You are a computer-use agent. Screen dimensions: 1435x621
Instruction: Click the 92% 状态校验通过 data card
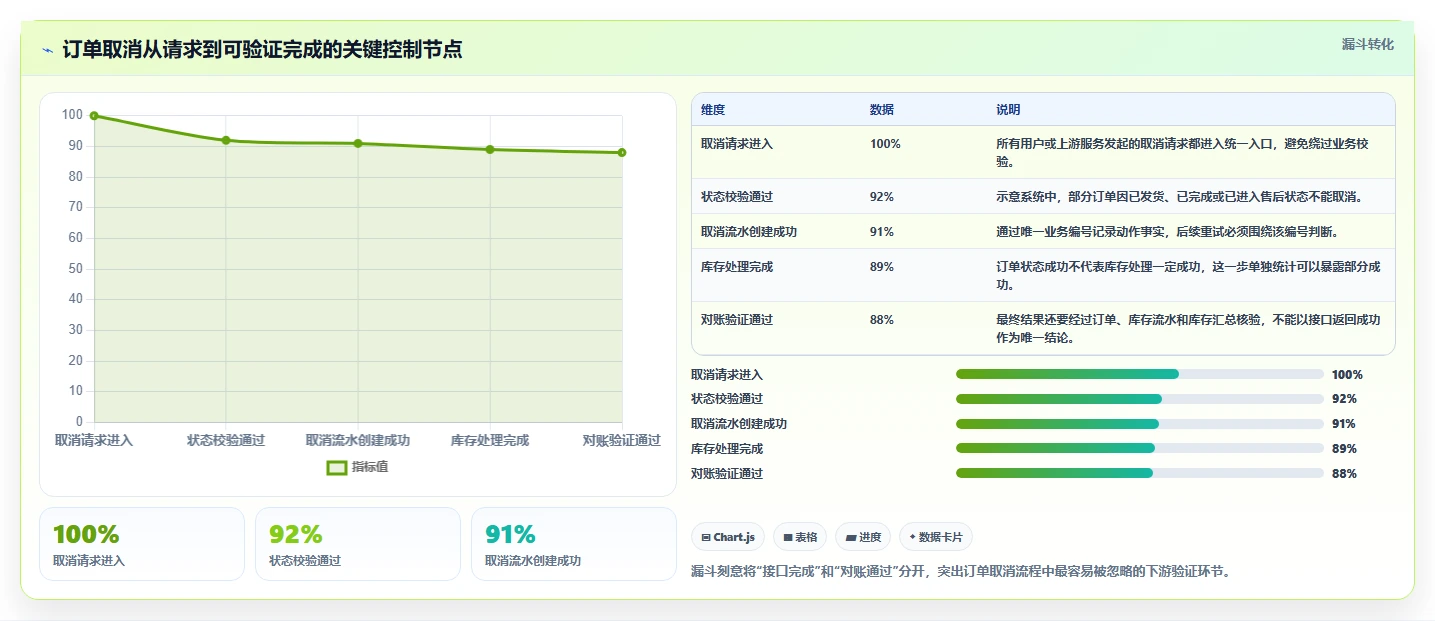click(358, 544)
